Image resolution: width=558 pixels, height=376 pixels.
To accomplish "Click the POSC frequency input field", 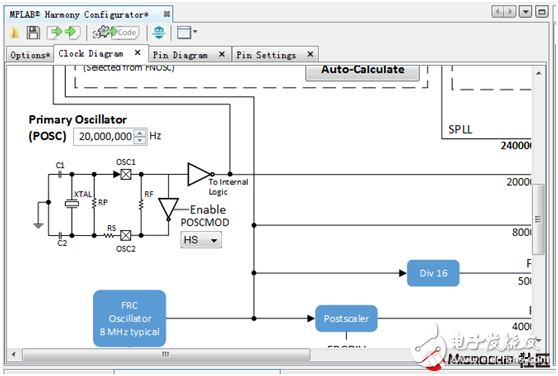I will pyautogui.click(x=104, y=136).
